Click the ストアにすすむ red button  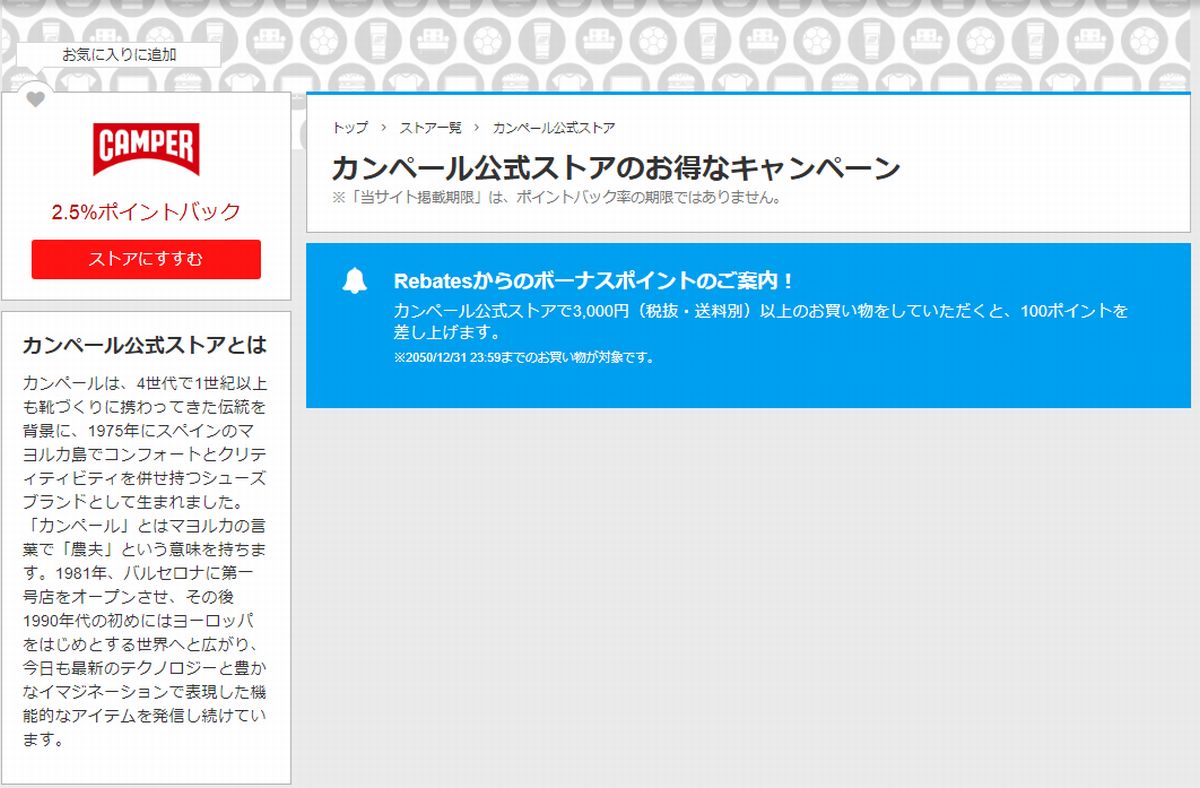tap(146, 259)
